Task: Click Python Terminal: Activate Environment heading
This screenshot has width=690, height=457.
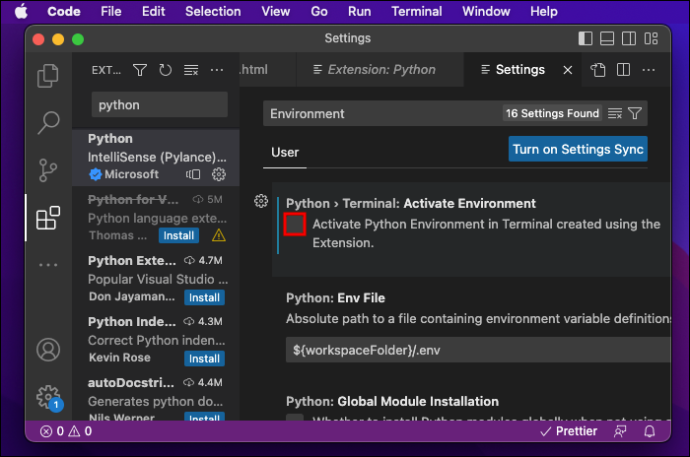Action: (x=411, y=204)
